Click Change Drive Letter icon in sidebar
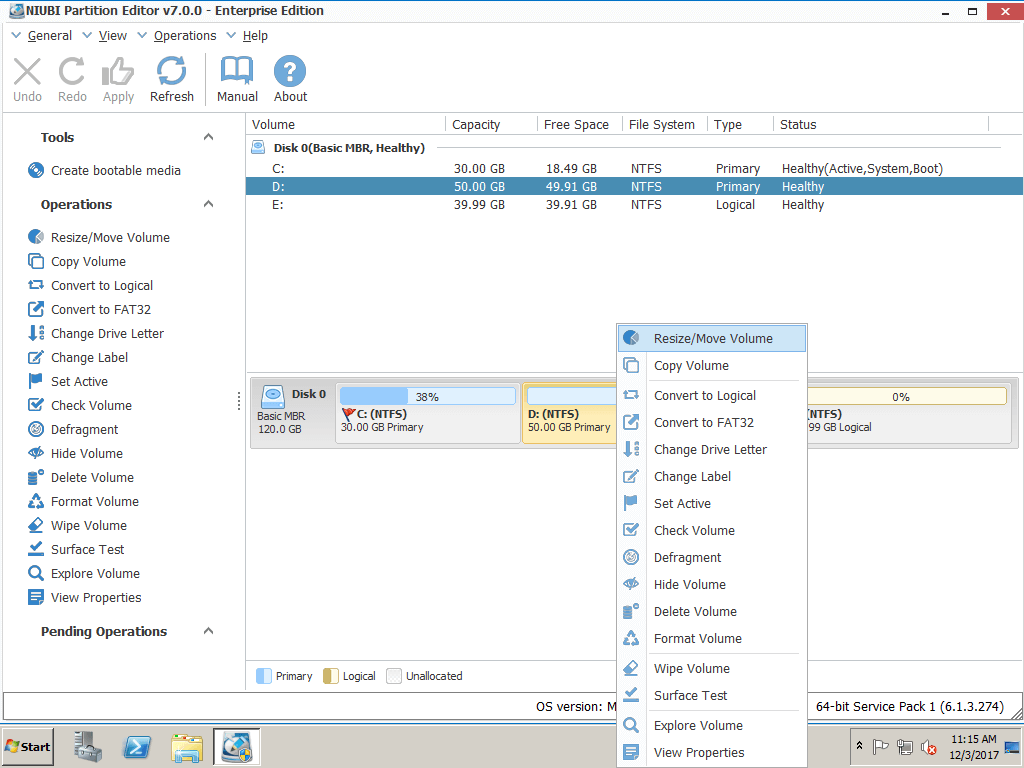 coord(36,333)
